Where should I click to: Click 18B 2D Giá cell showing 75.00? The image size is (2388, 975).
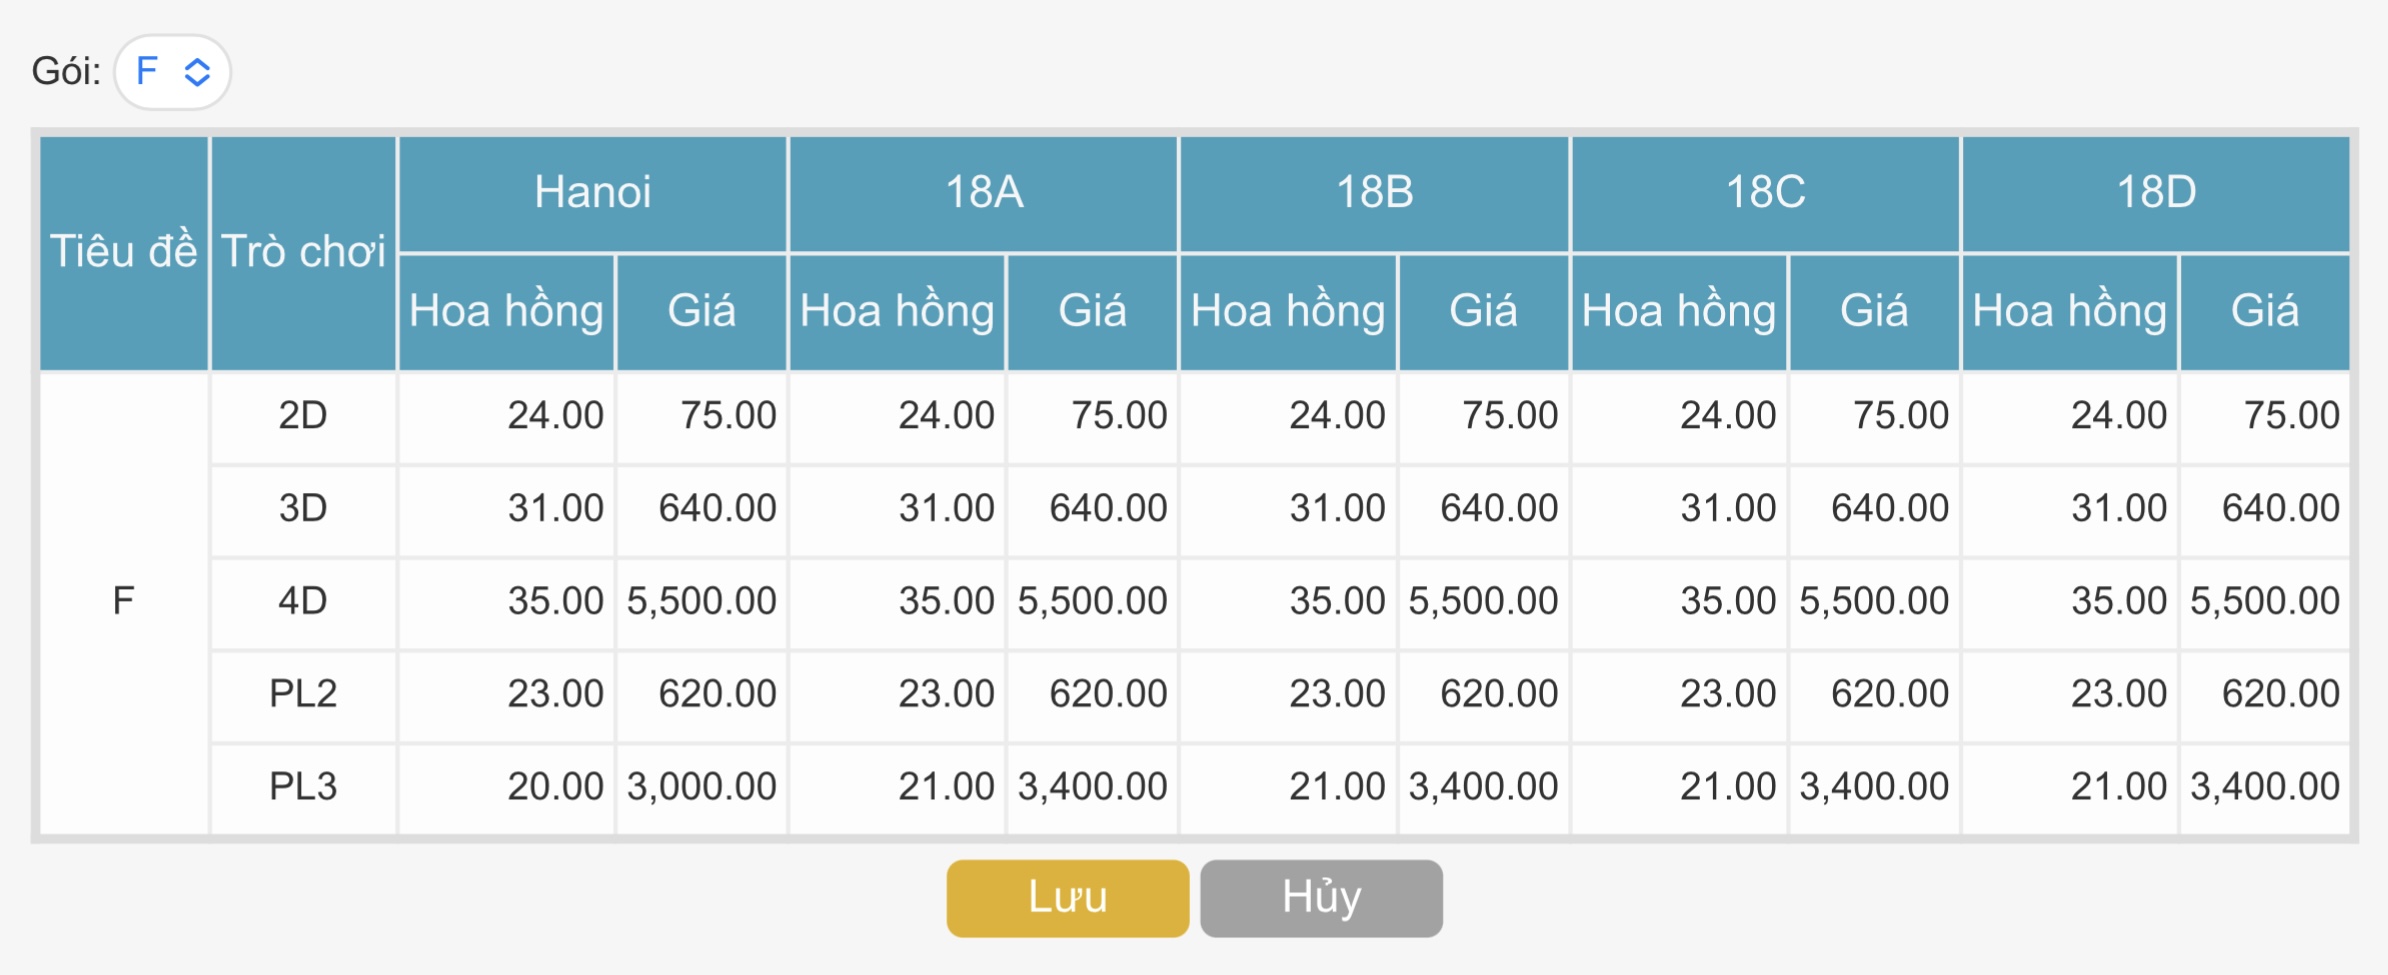point(1483,416)
